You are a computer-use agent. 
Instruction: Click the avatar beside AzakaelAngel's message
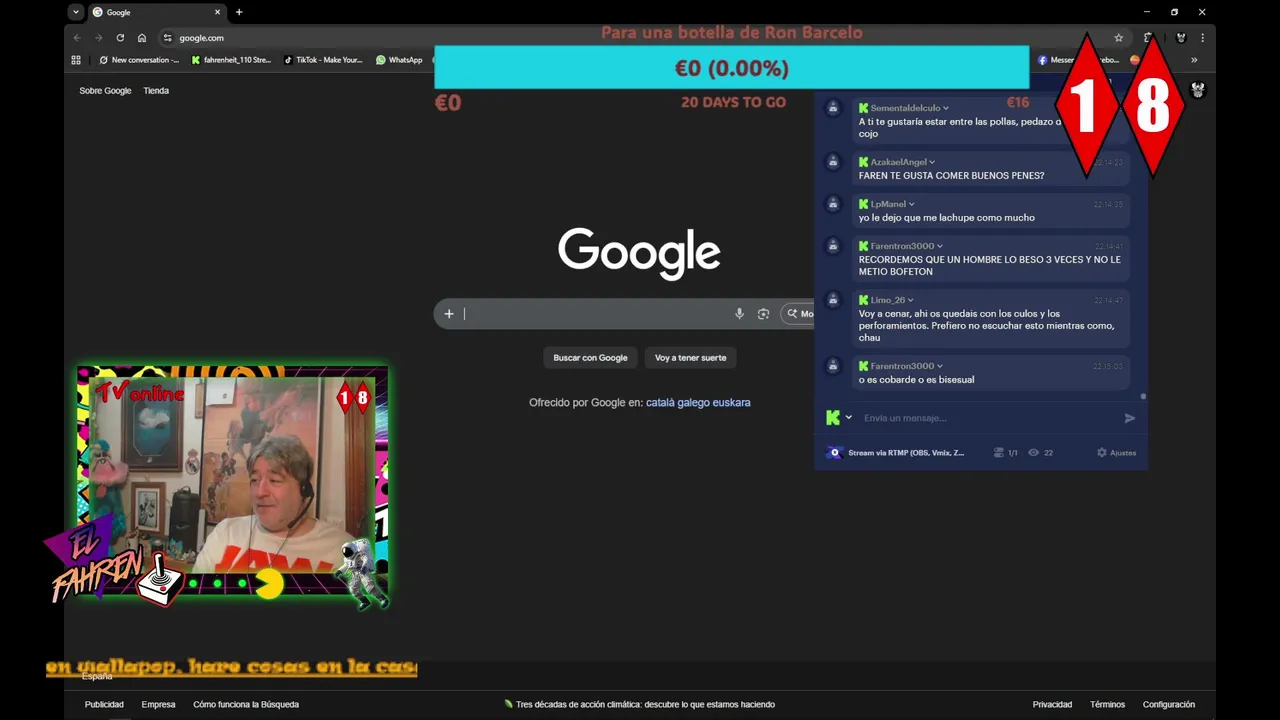coord(832,162)
